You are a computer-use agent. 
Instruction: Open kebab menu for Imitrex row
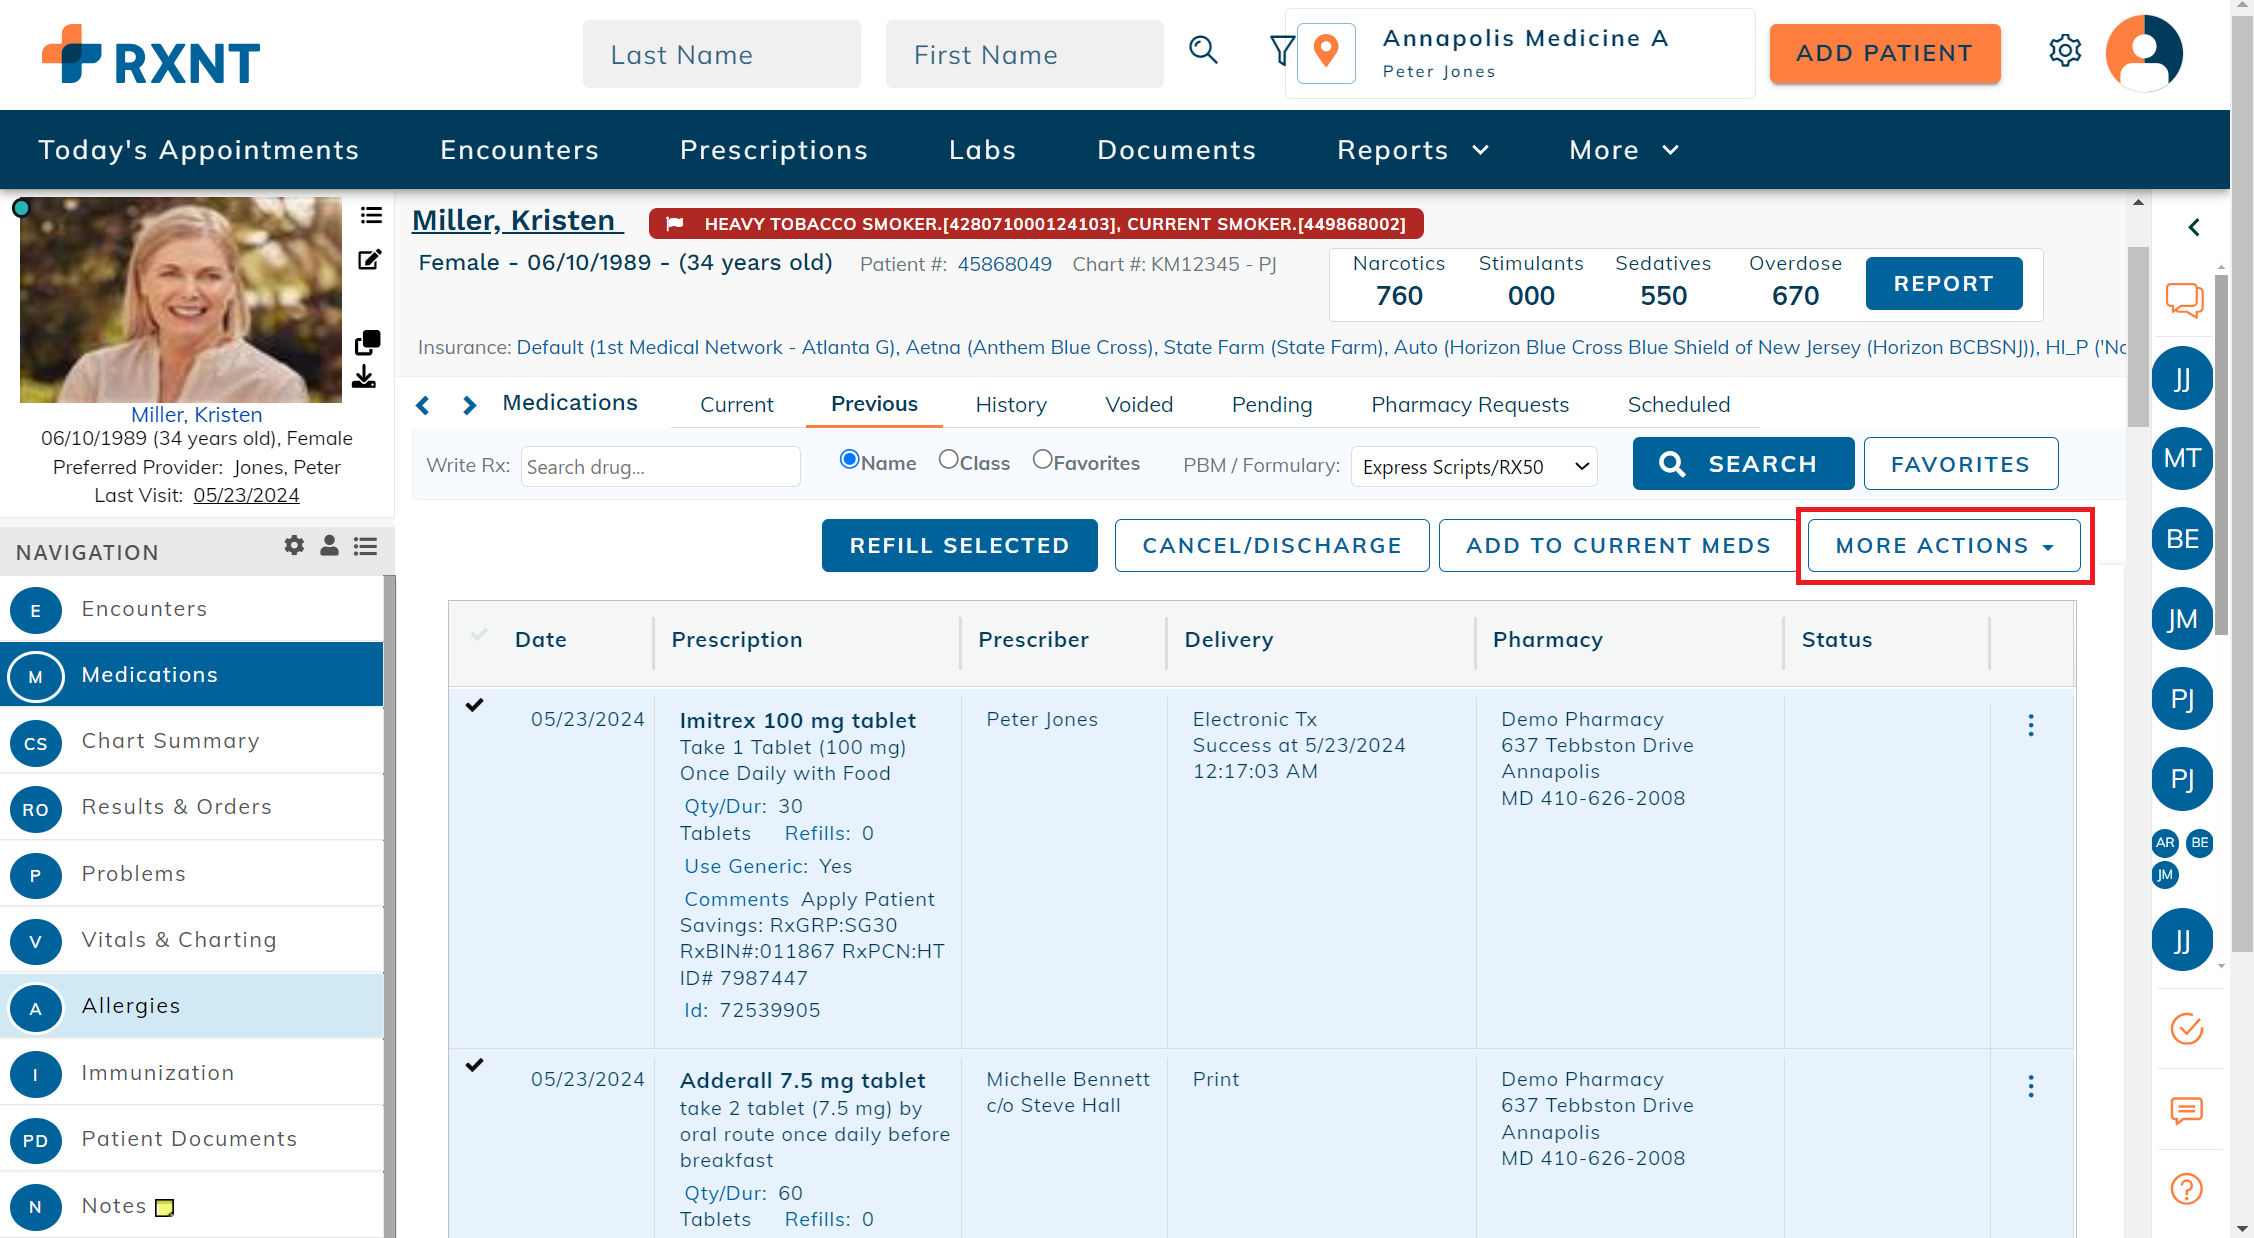click(2031, 725)
